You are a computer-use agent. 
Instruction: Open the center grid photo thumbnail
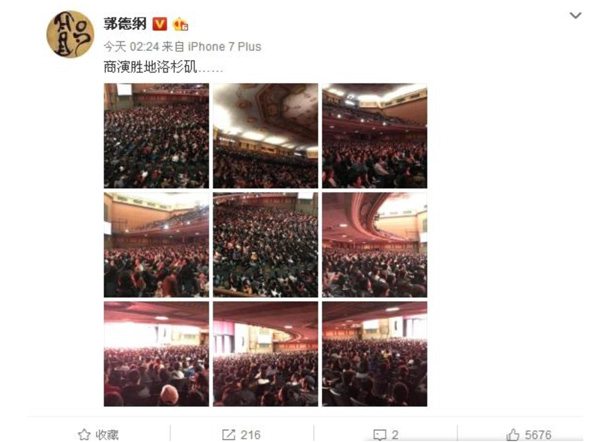(266, 245)
